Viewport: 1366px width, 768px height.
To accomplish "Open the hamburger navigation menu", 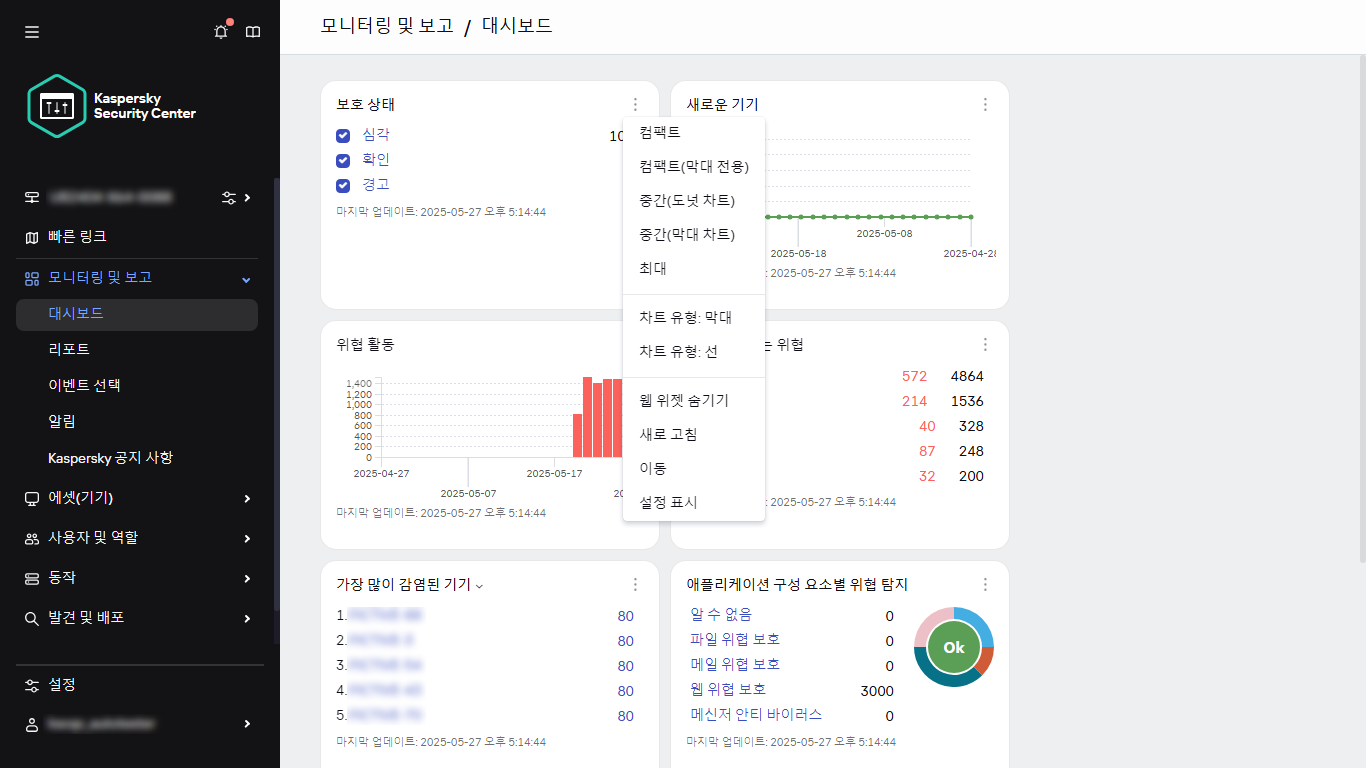I will coord(31,31).
